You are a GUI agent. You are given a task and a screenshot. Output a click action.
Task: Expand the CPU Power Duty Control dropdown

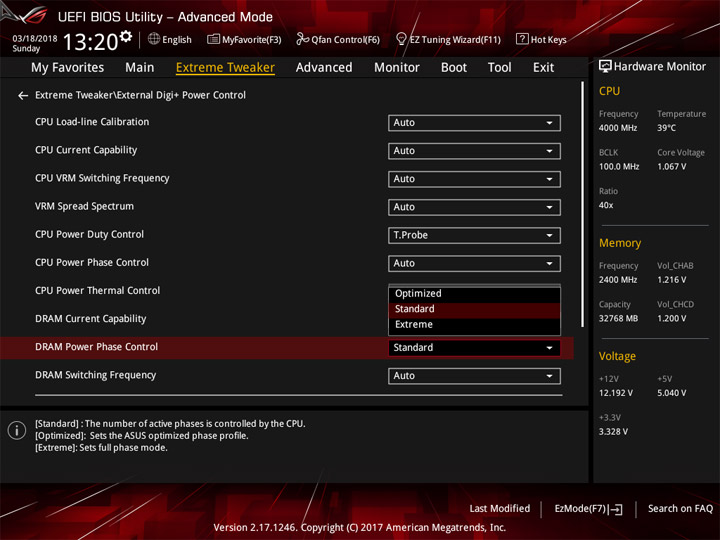pyautogui.click(x=474, y=236)
